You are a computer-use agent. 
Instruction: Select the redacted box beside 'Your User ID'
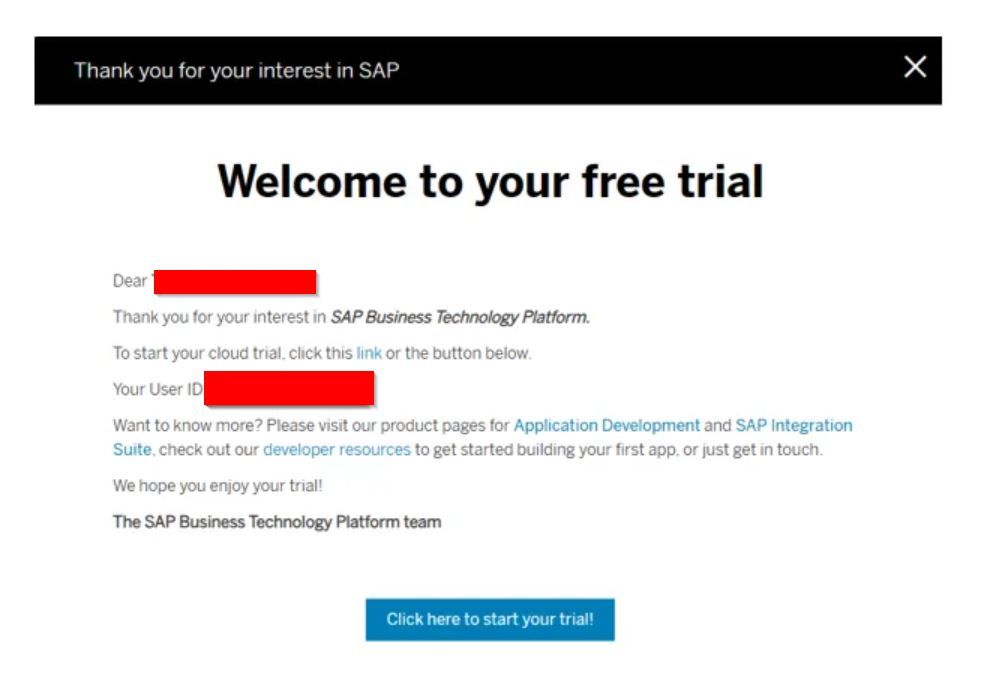pyautogui.click(x=289, y=388)
